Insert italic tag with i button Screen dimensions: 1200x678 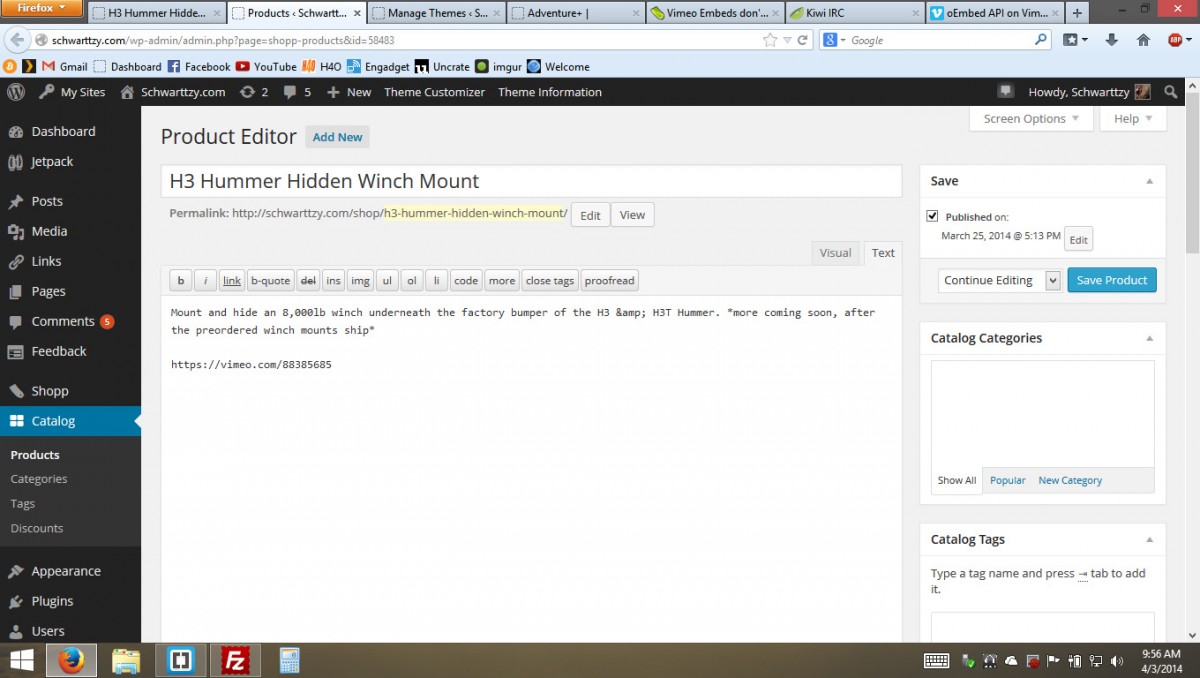coord(205,281)
